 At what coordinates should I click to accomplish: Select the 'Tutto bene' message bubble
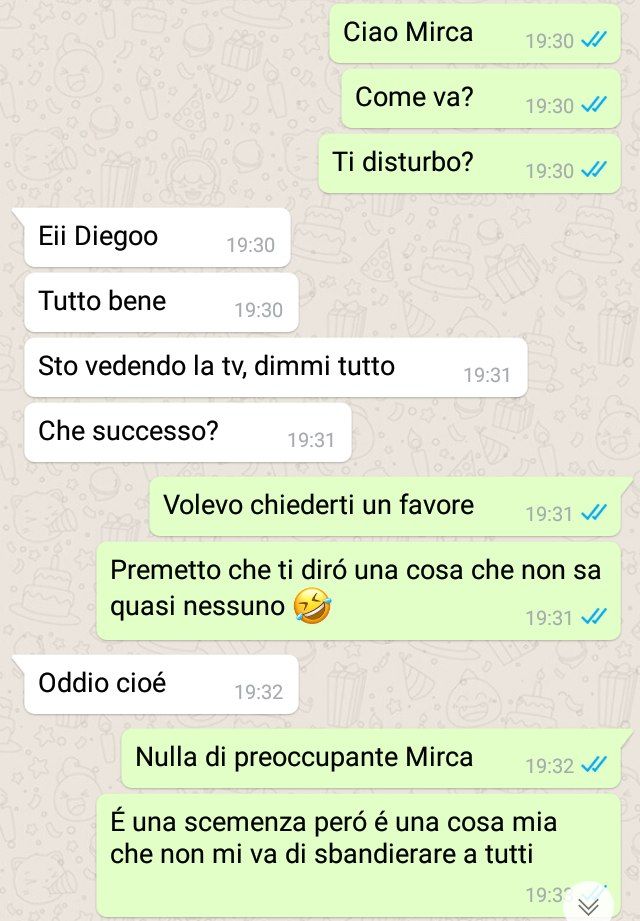point(161,302)
